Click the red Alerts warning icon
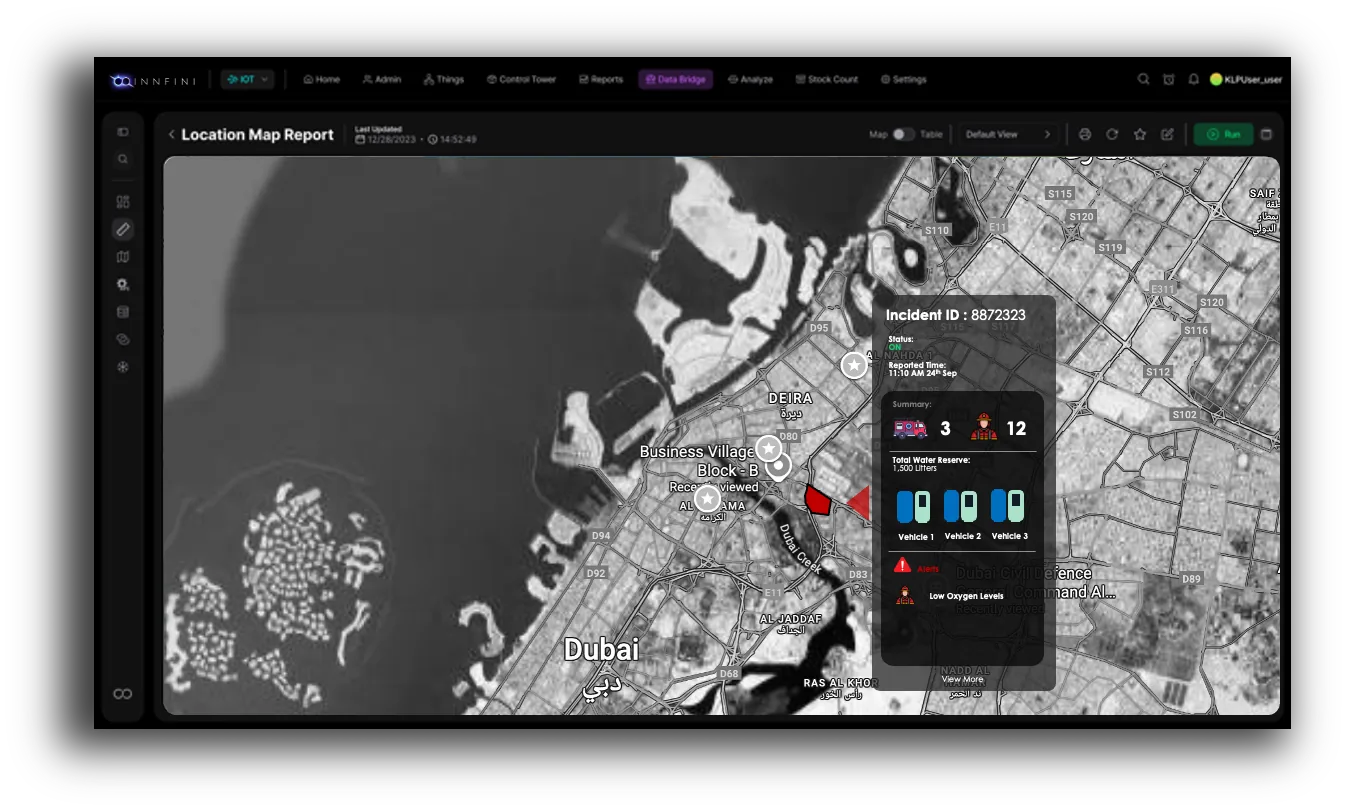 coord(902,566)
